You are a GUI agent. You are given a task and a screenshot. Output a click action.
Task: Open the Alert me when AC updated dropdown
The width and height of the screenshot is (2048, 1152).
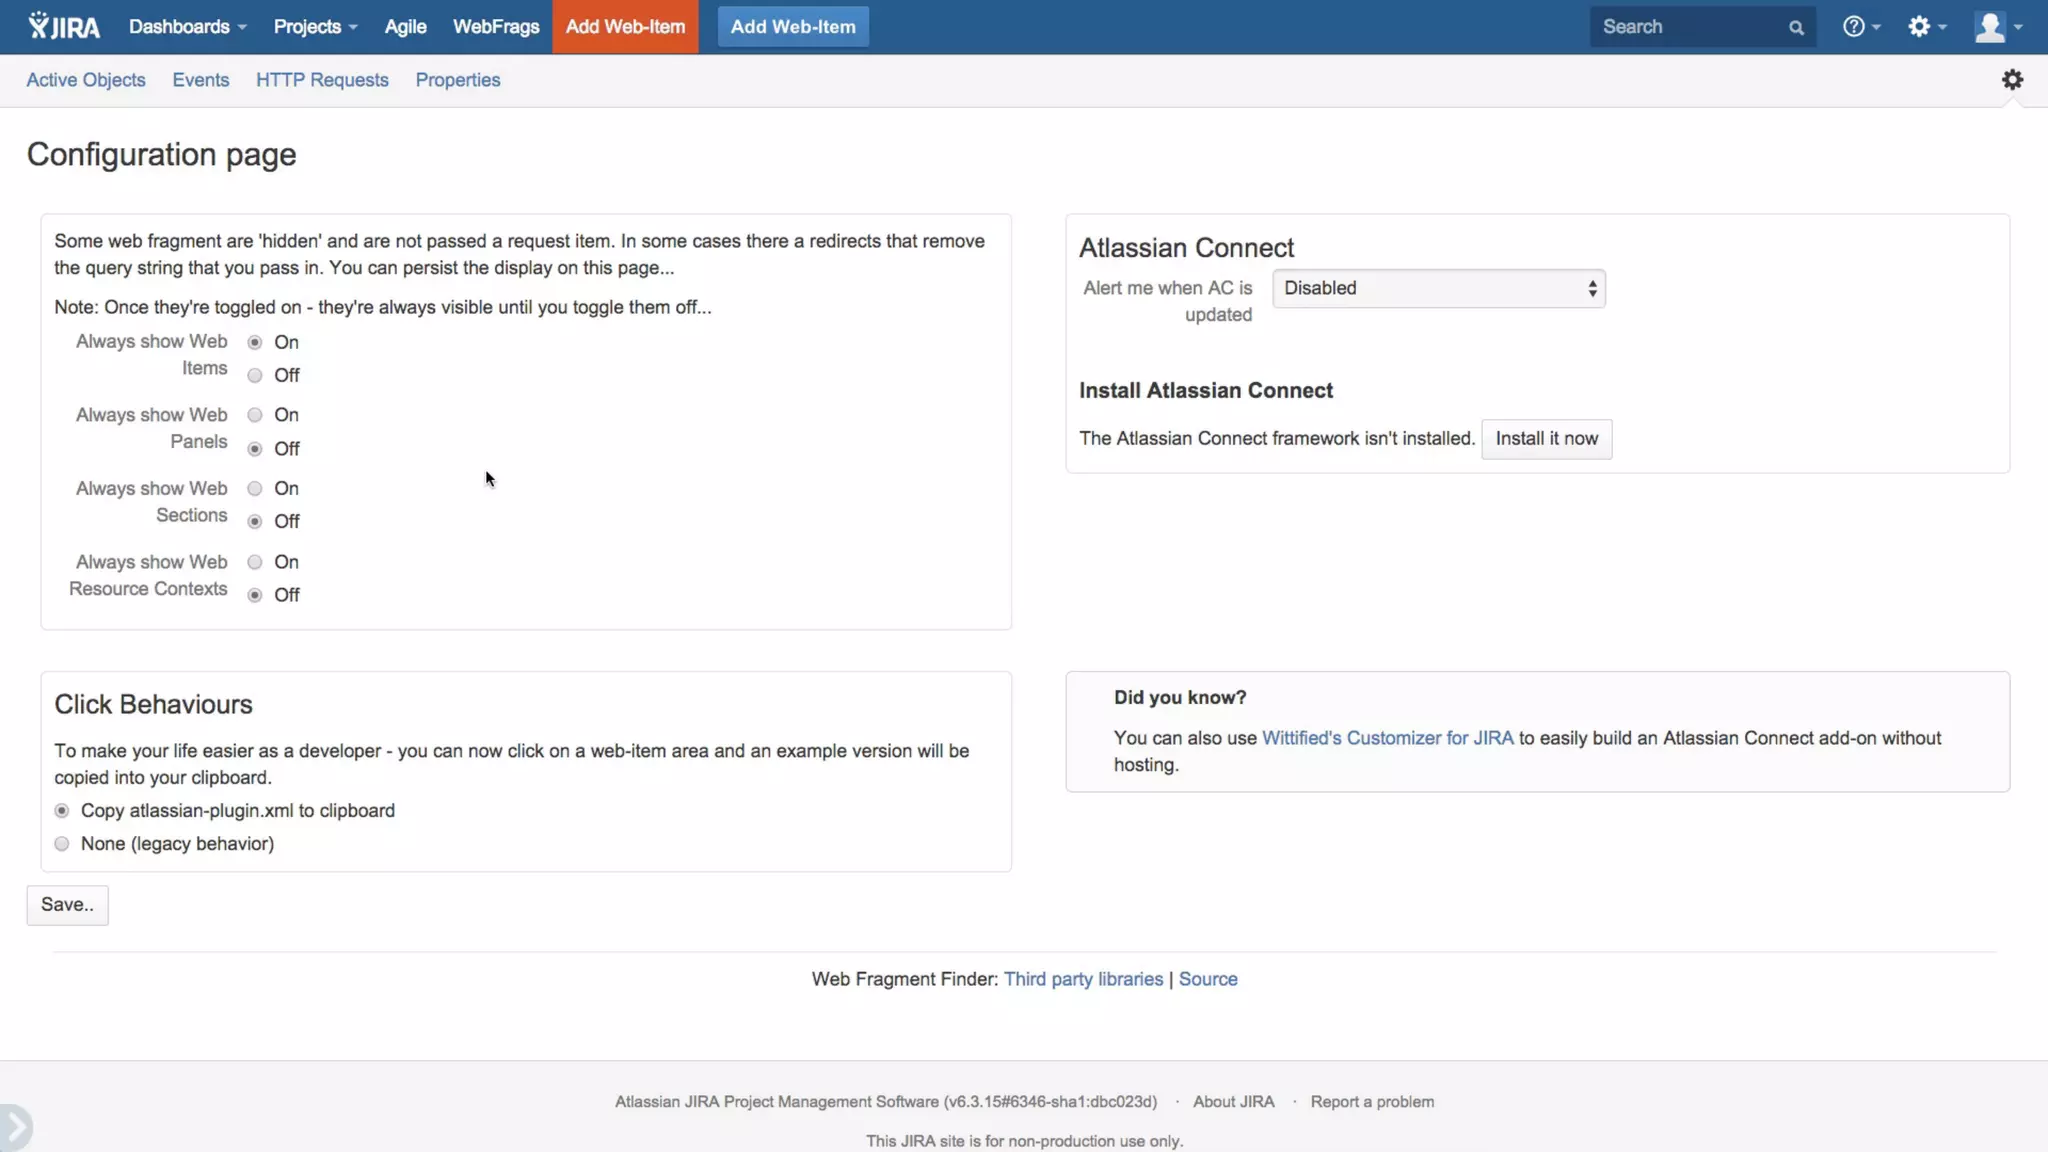1438,289
